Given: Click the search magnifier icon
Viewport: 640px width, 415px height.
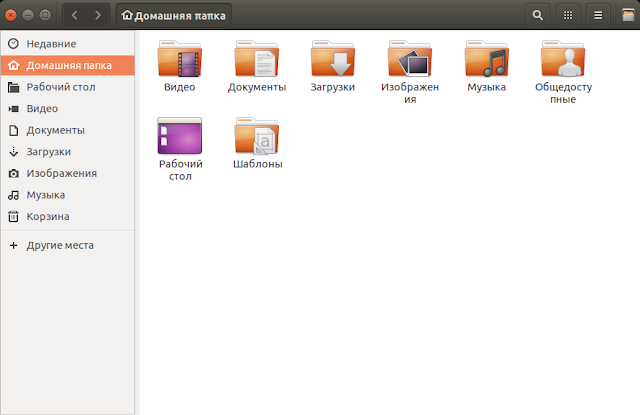Looking at the screenshot, I should click(538, 16).
